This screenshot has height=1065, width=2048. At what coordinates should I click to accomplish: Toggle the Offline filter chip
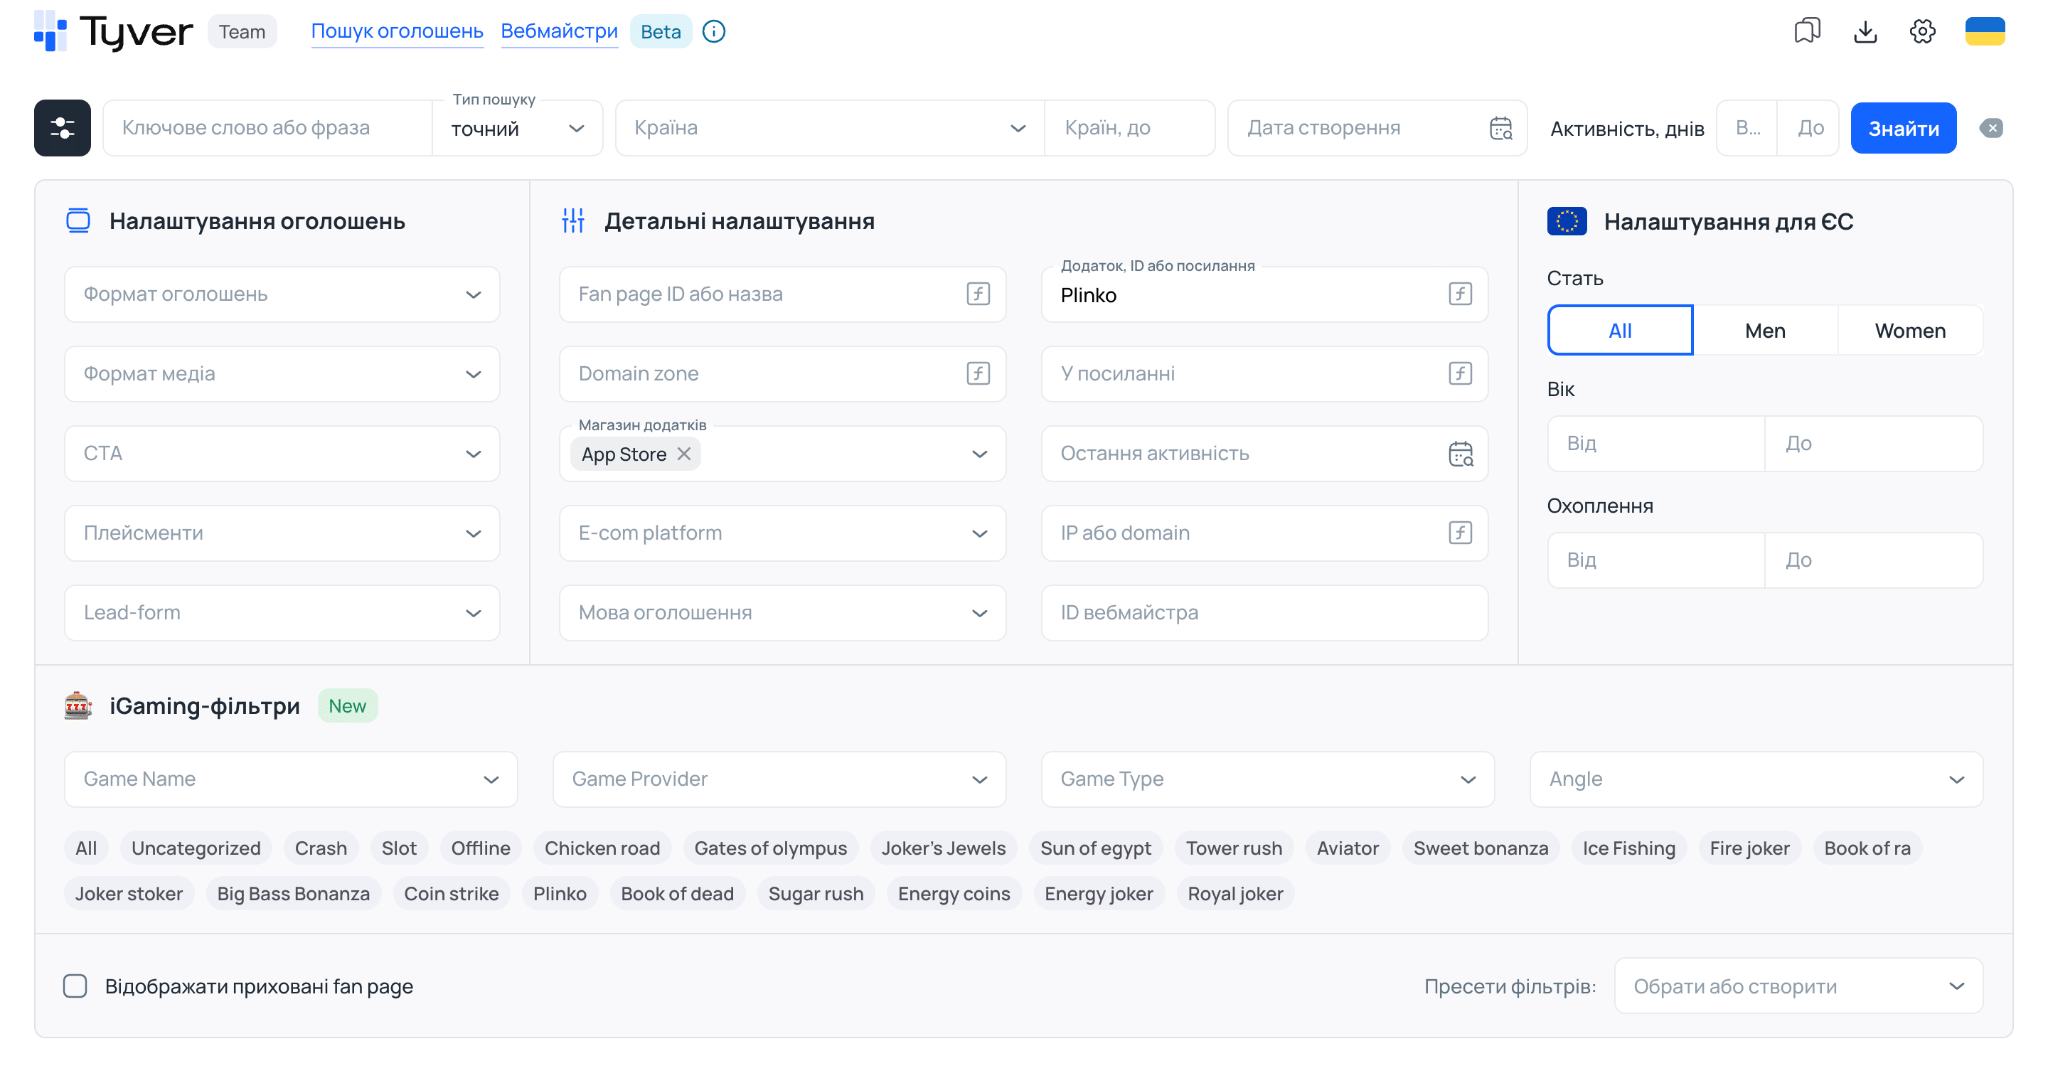click(480, 849)
